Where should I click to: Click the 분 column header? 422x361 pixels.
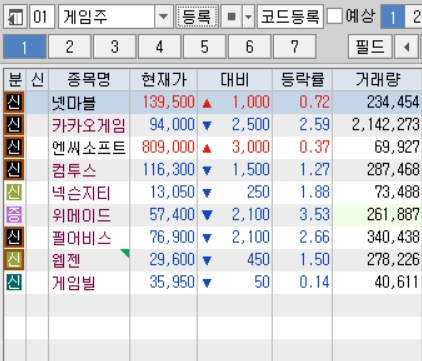click(x=15, y=80)
